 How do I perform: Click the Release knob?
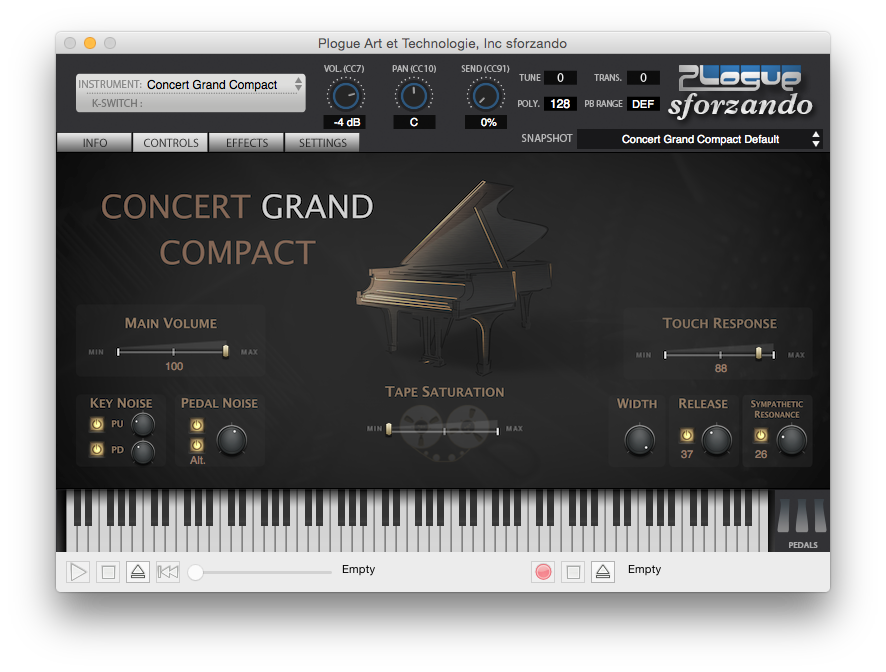coord(716,440)
